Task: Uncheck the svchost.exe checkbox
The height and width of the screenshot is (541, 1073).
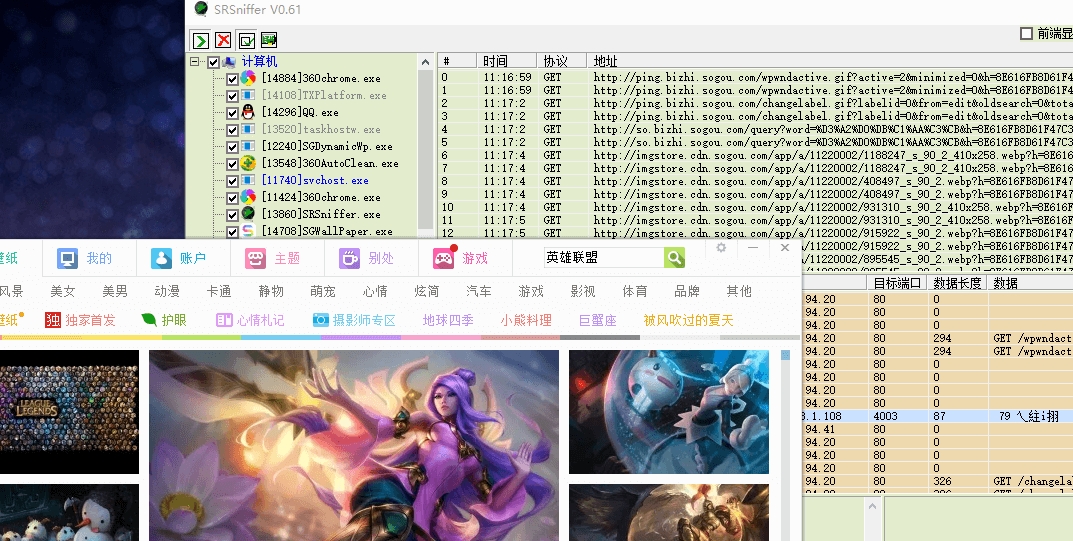Action: click(x=232, y=181)
